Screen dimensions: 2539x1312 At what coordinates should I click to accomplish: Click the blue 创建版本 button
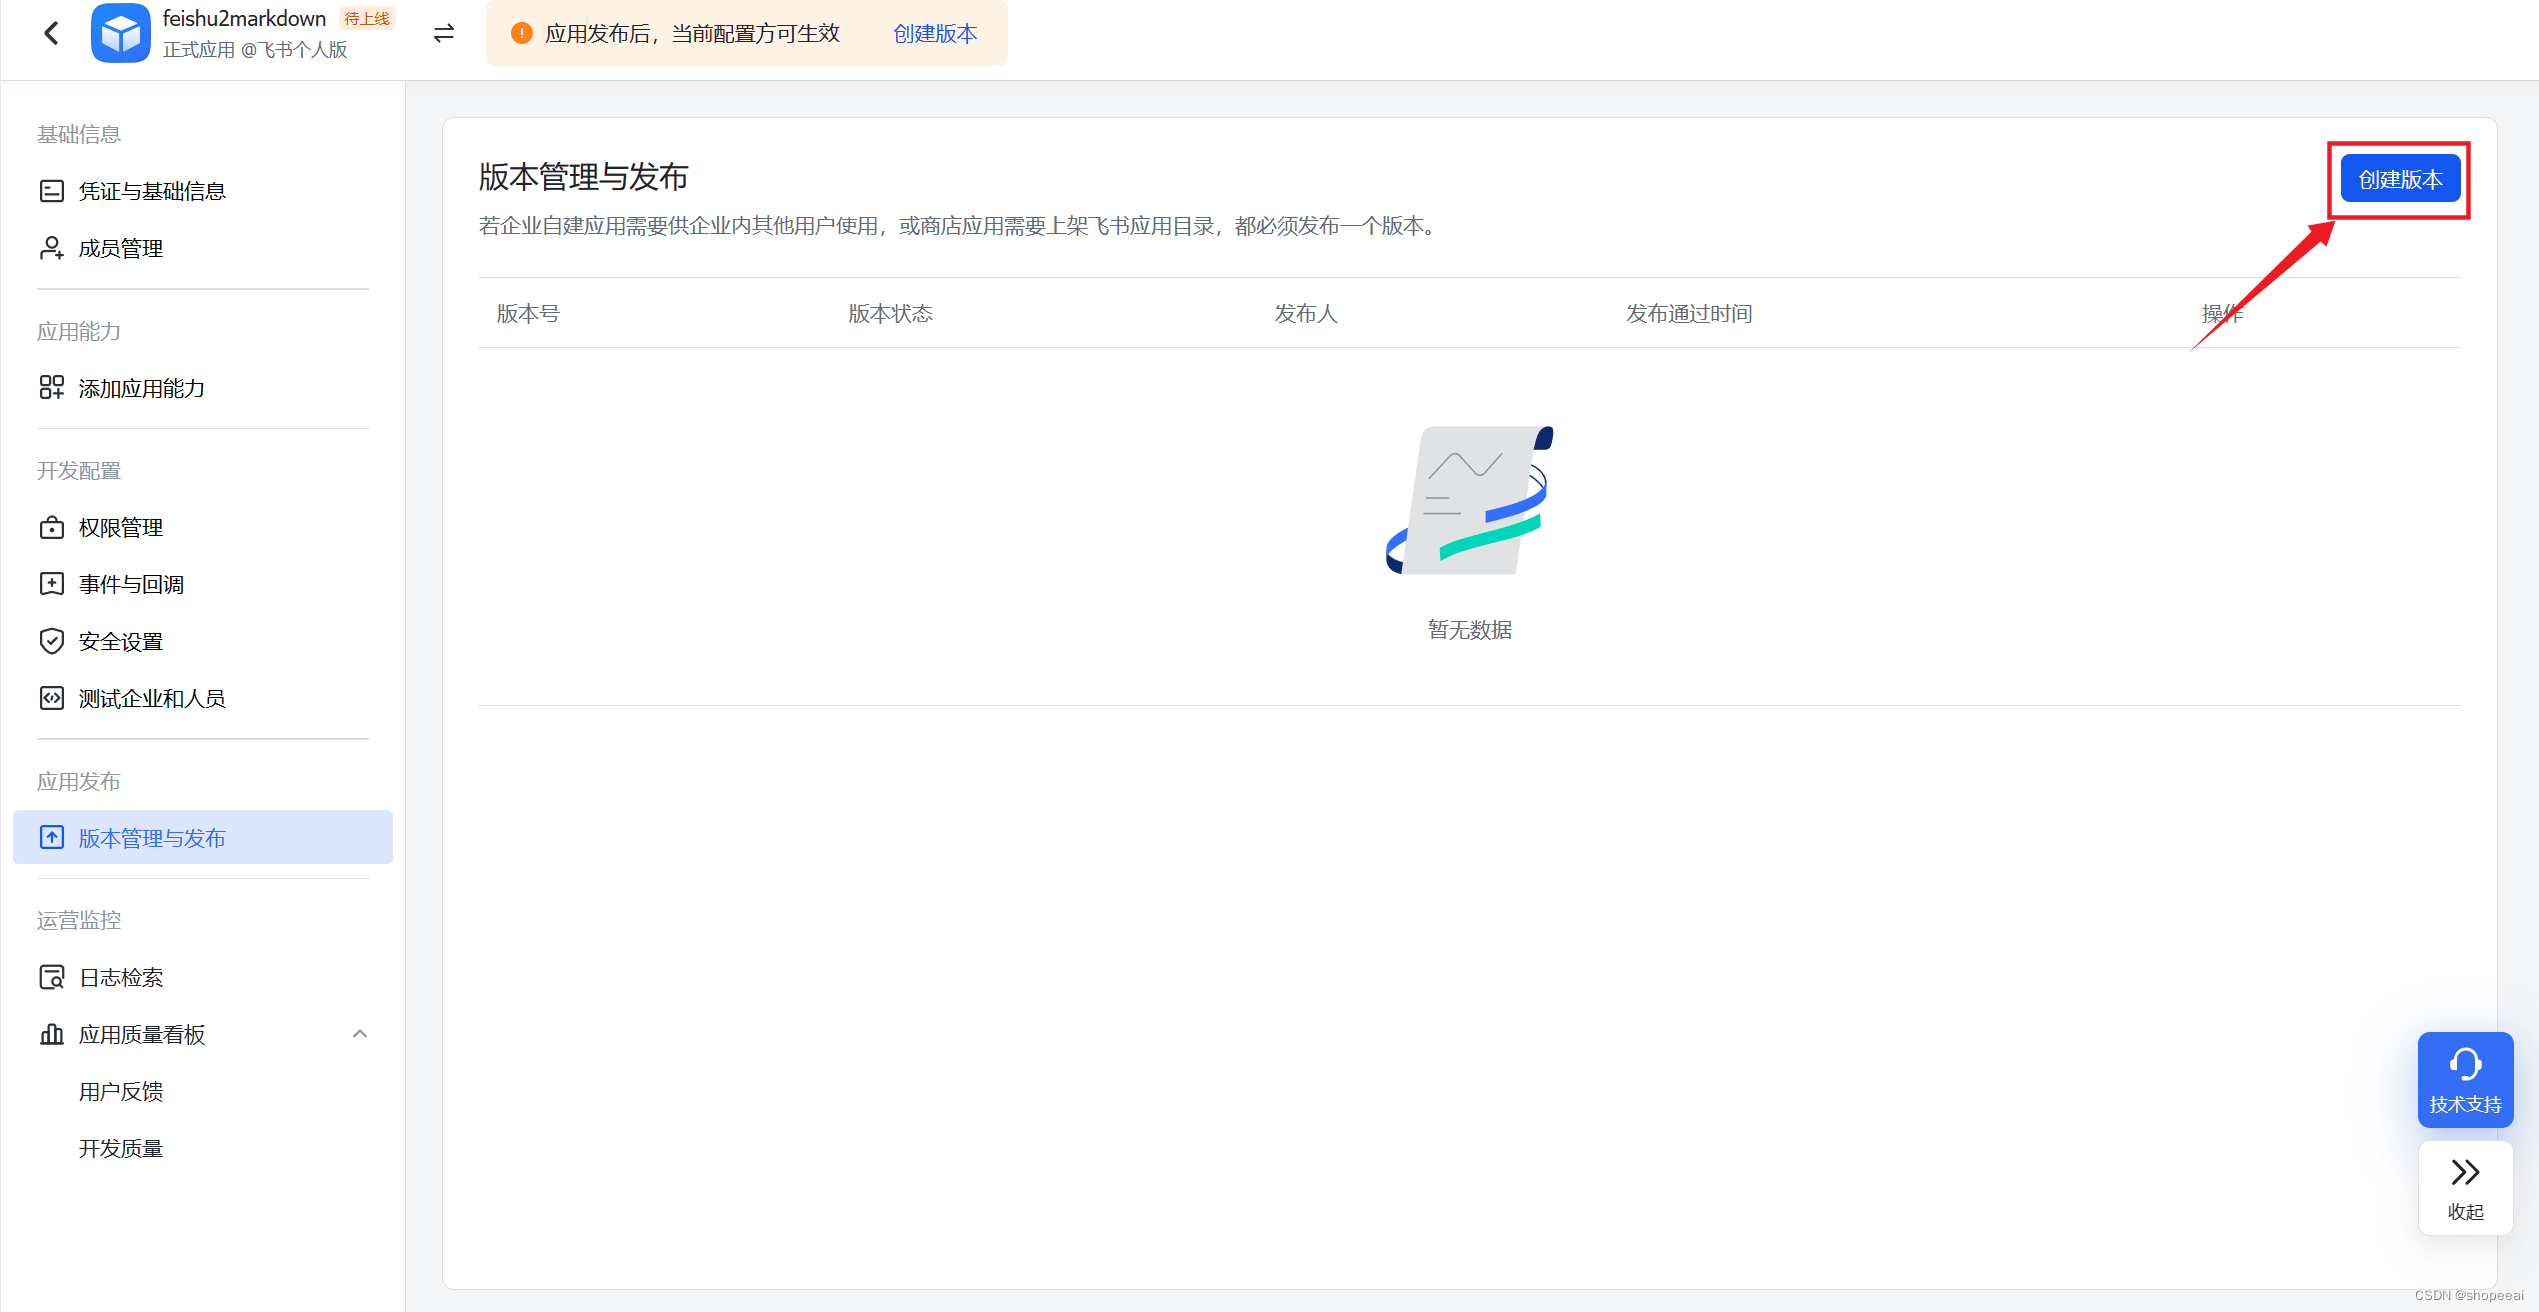[2399, 179]
